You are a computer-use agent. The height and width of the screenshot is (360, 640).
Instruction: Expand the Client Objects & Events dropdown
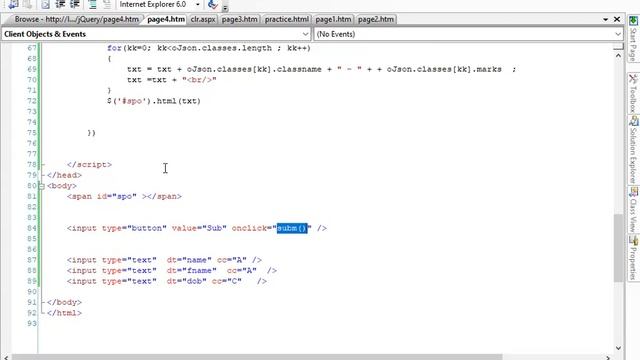click(x=305, y=34)
